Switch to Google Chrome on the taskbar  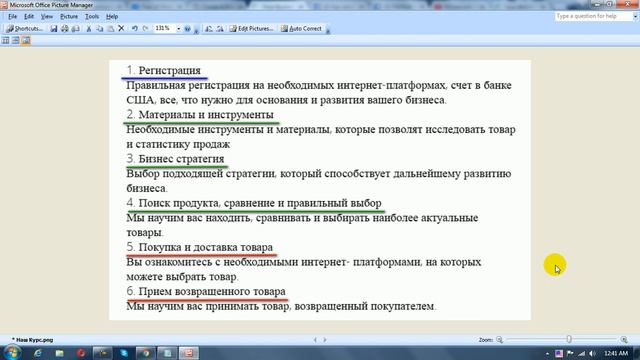tap(145, 353)
